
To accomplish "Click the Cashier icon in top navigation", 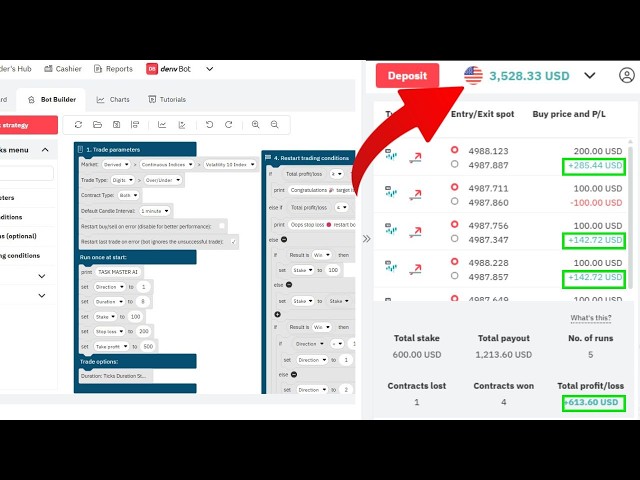I will (48, 69).
